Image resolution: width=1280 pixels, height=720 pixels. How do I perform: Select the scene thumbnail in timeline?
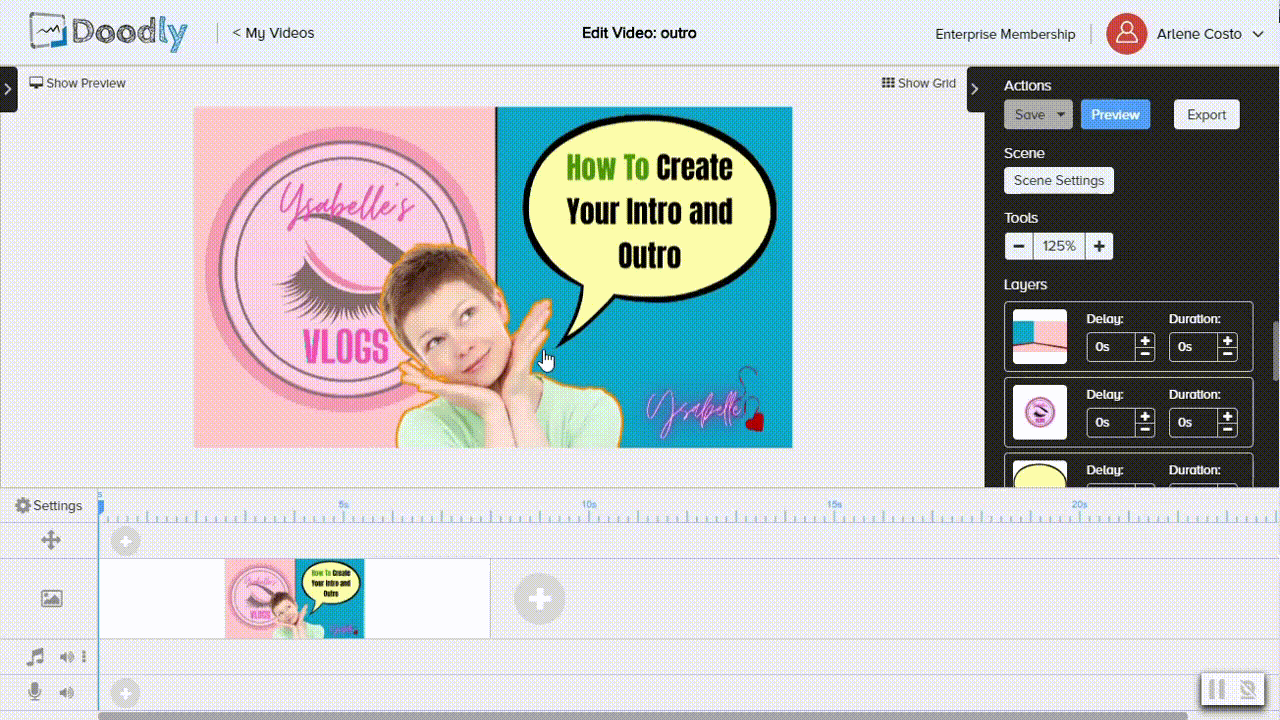[294, 598]
